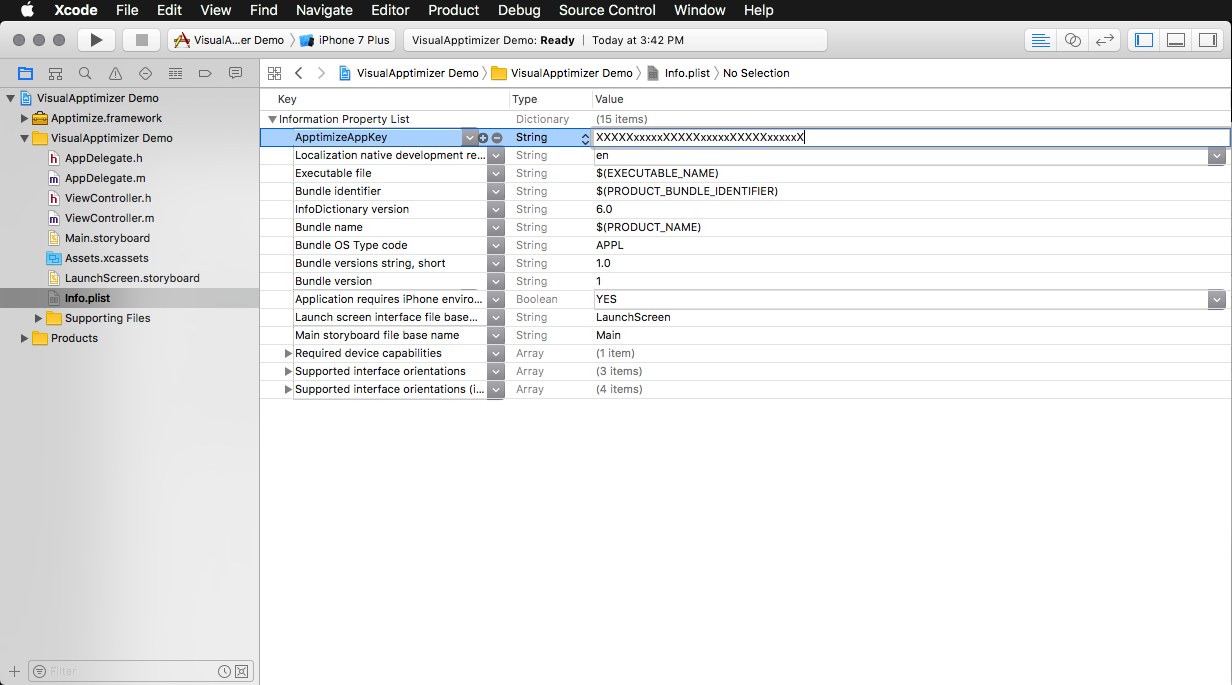The width and height of the screenshot is (1232, 685).
Task: Add a row after ApptimizeAppKey
Action: [484, 138]
